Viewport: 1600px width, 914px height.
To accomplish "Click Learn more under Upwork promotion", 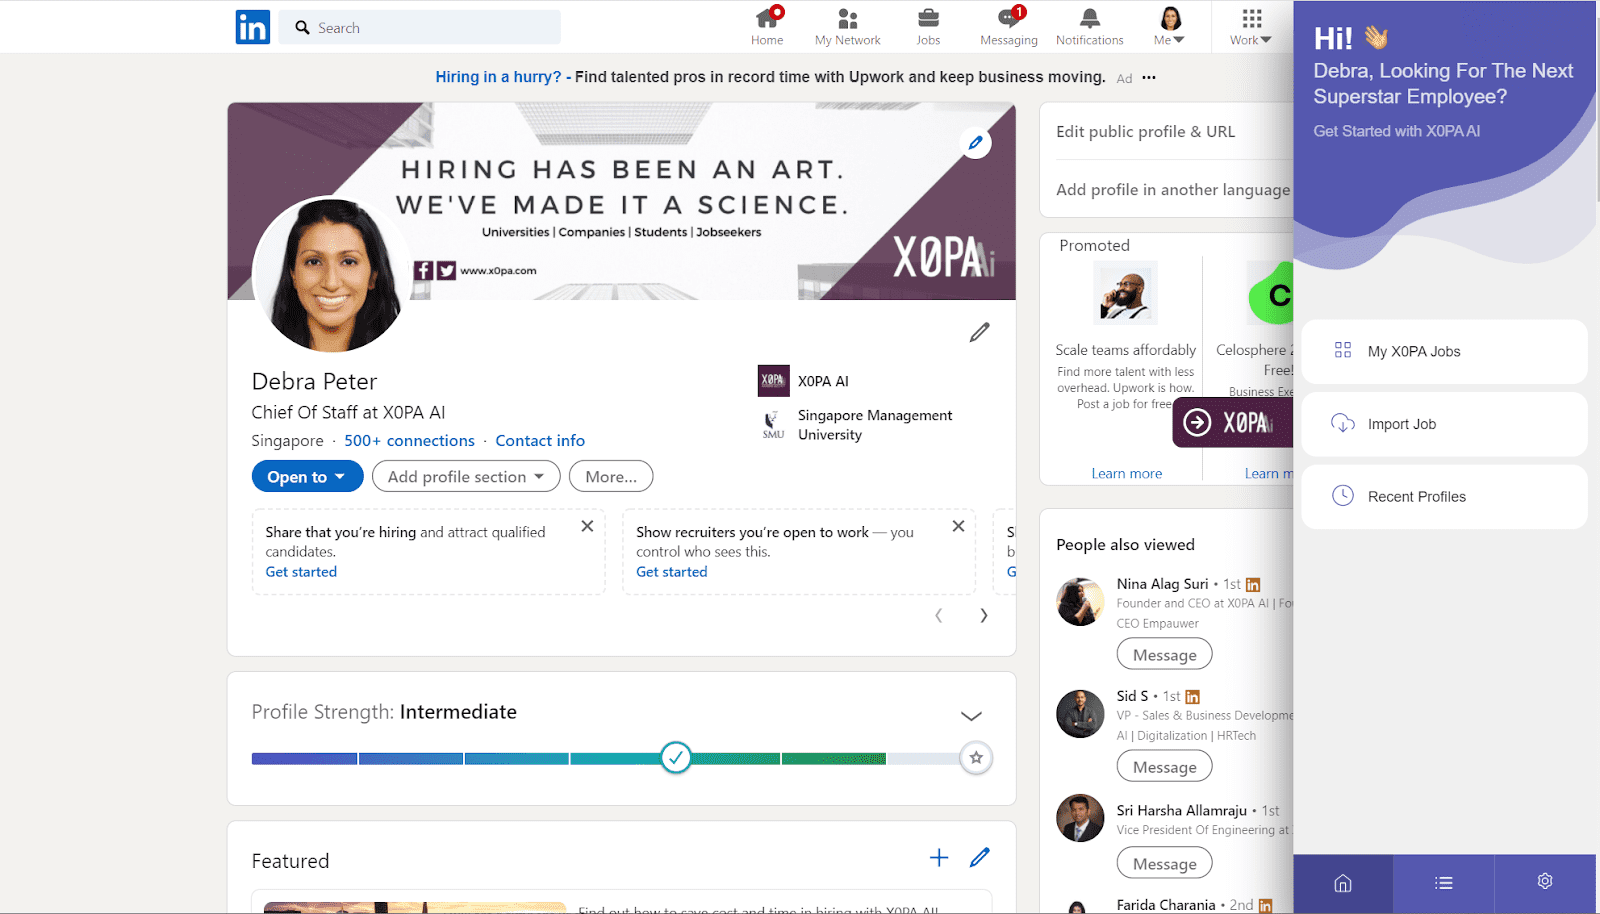I will click(1127, 474).
